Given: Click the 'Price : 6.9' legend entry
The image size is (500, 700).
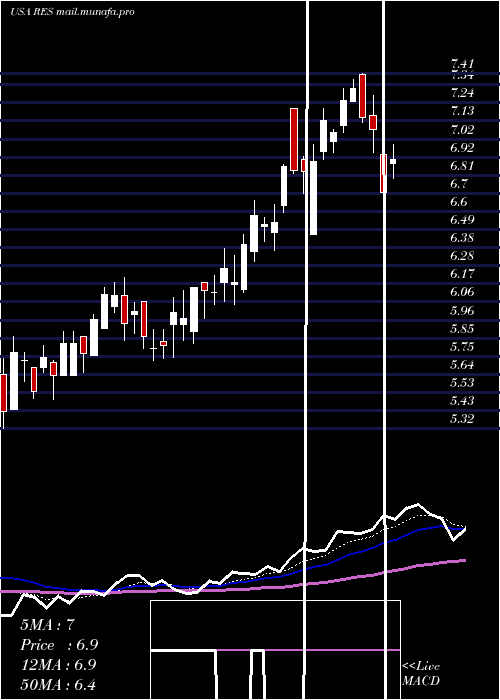Looking at the screenshot, I should tap(59, 645).
